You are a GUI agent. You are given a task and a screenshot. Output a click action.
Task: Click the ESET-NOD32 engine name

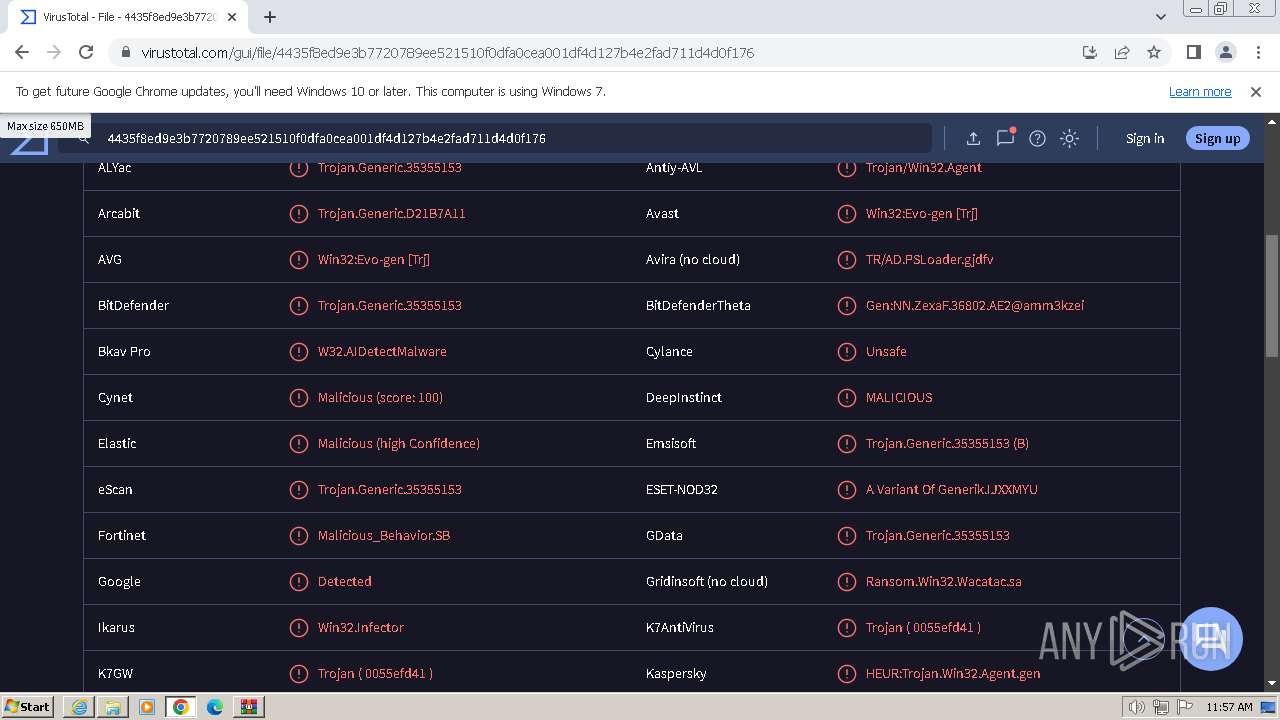coord(682,489)
